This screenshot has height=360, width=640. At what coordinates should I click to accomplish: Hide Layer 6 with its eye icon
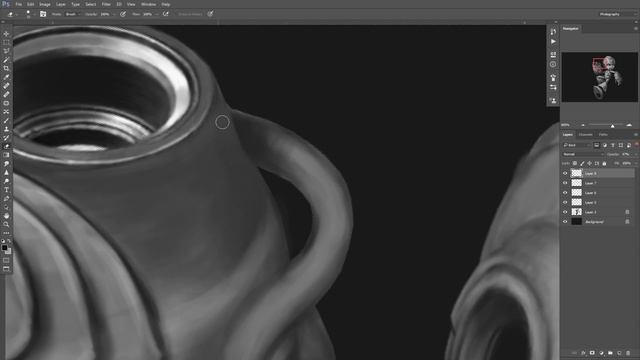565,193
